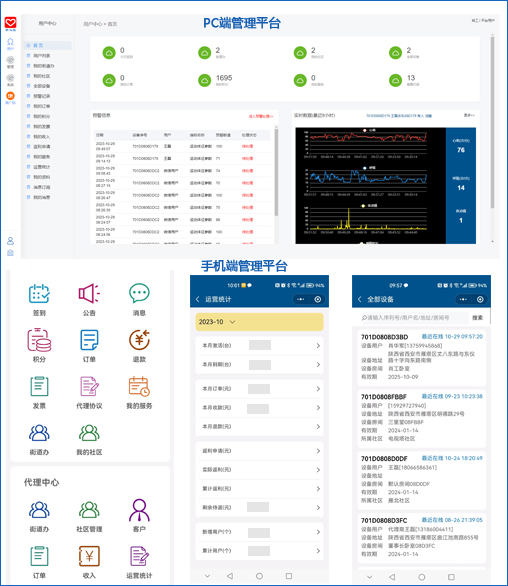This screenshot has height=586, width=508.
Task: Select 用户列表 in the left sidebar menu
Action: click(41, 56)
